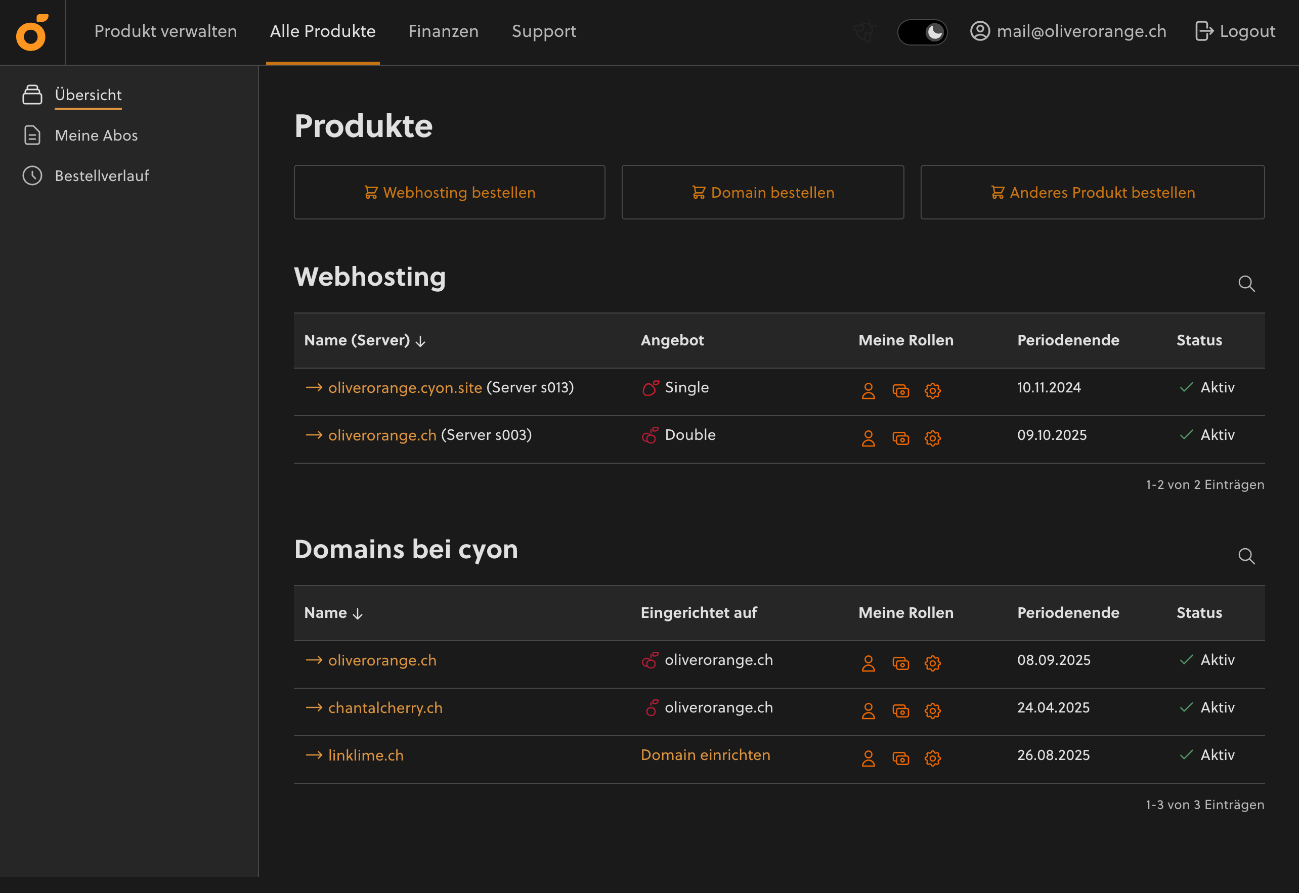Click the billing role icon for chantalcherry.ch
This screenshot has width=1299, height=893.
point(901,711)
